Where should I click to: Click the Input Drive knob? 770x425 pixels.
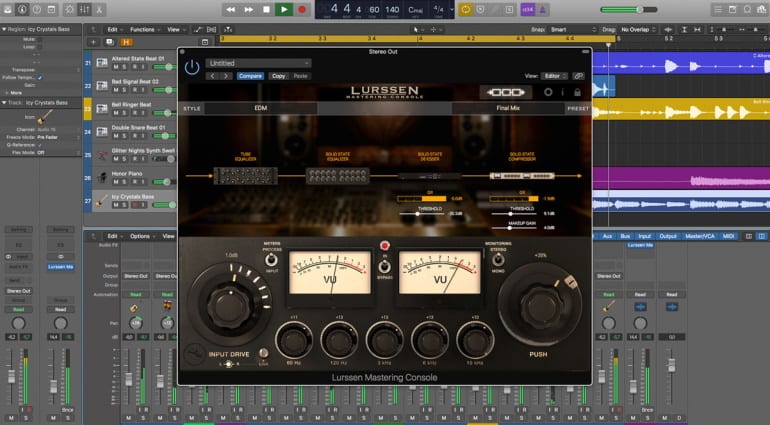tap(229, 306)
